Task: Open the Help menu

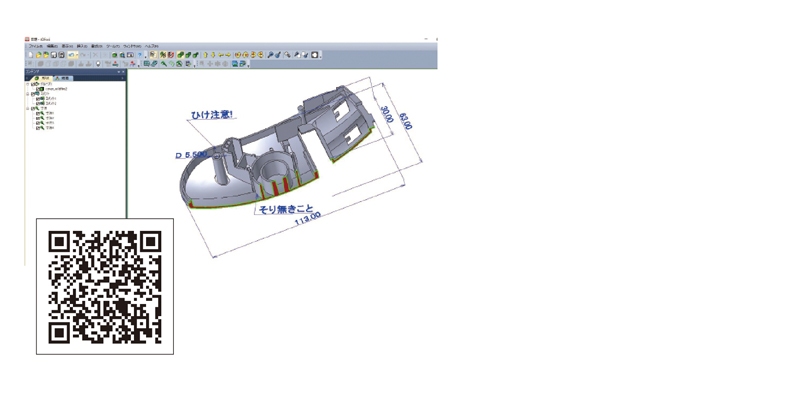Action: coord(151,46)
